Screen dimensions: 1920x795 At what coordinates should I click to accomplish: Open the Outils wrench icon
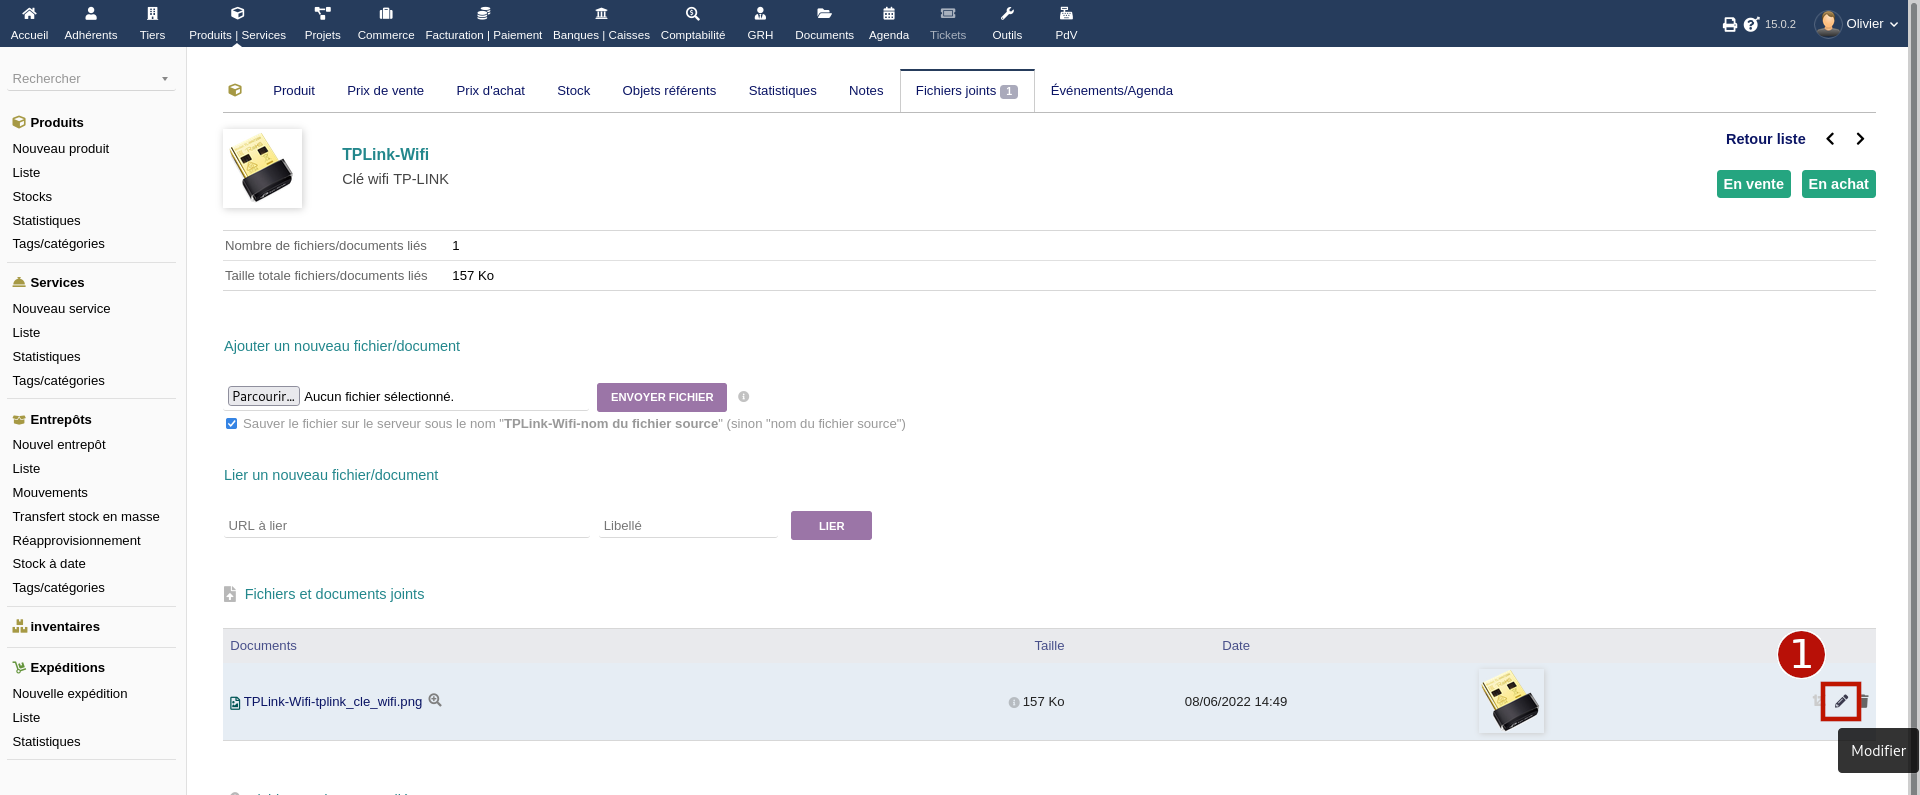(1007, 14)
